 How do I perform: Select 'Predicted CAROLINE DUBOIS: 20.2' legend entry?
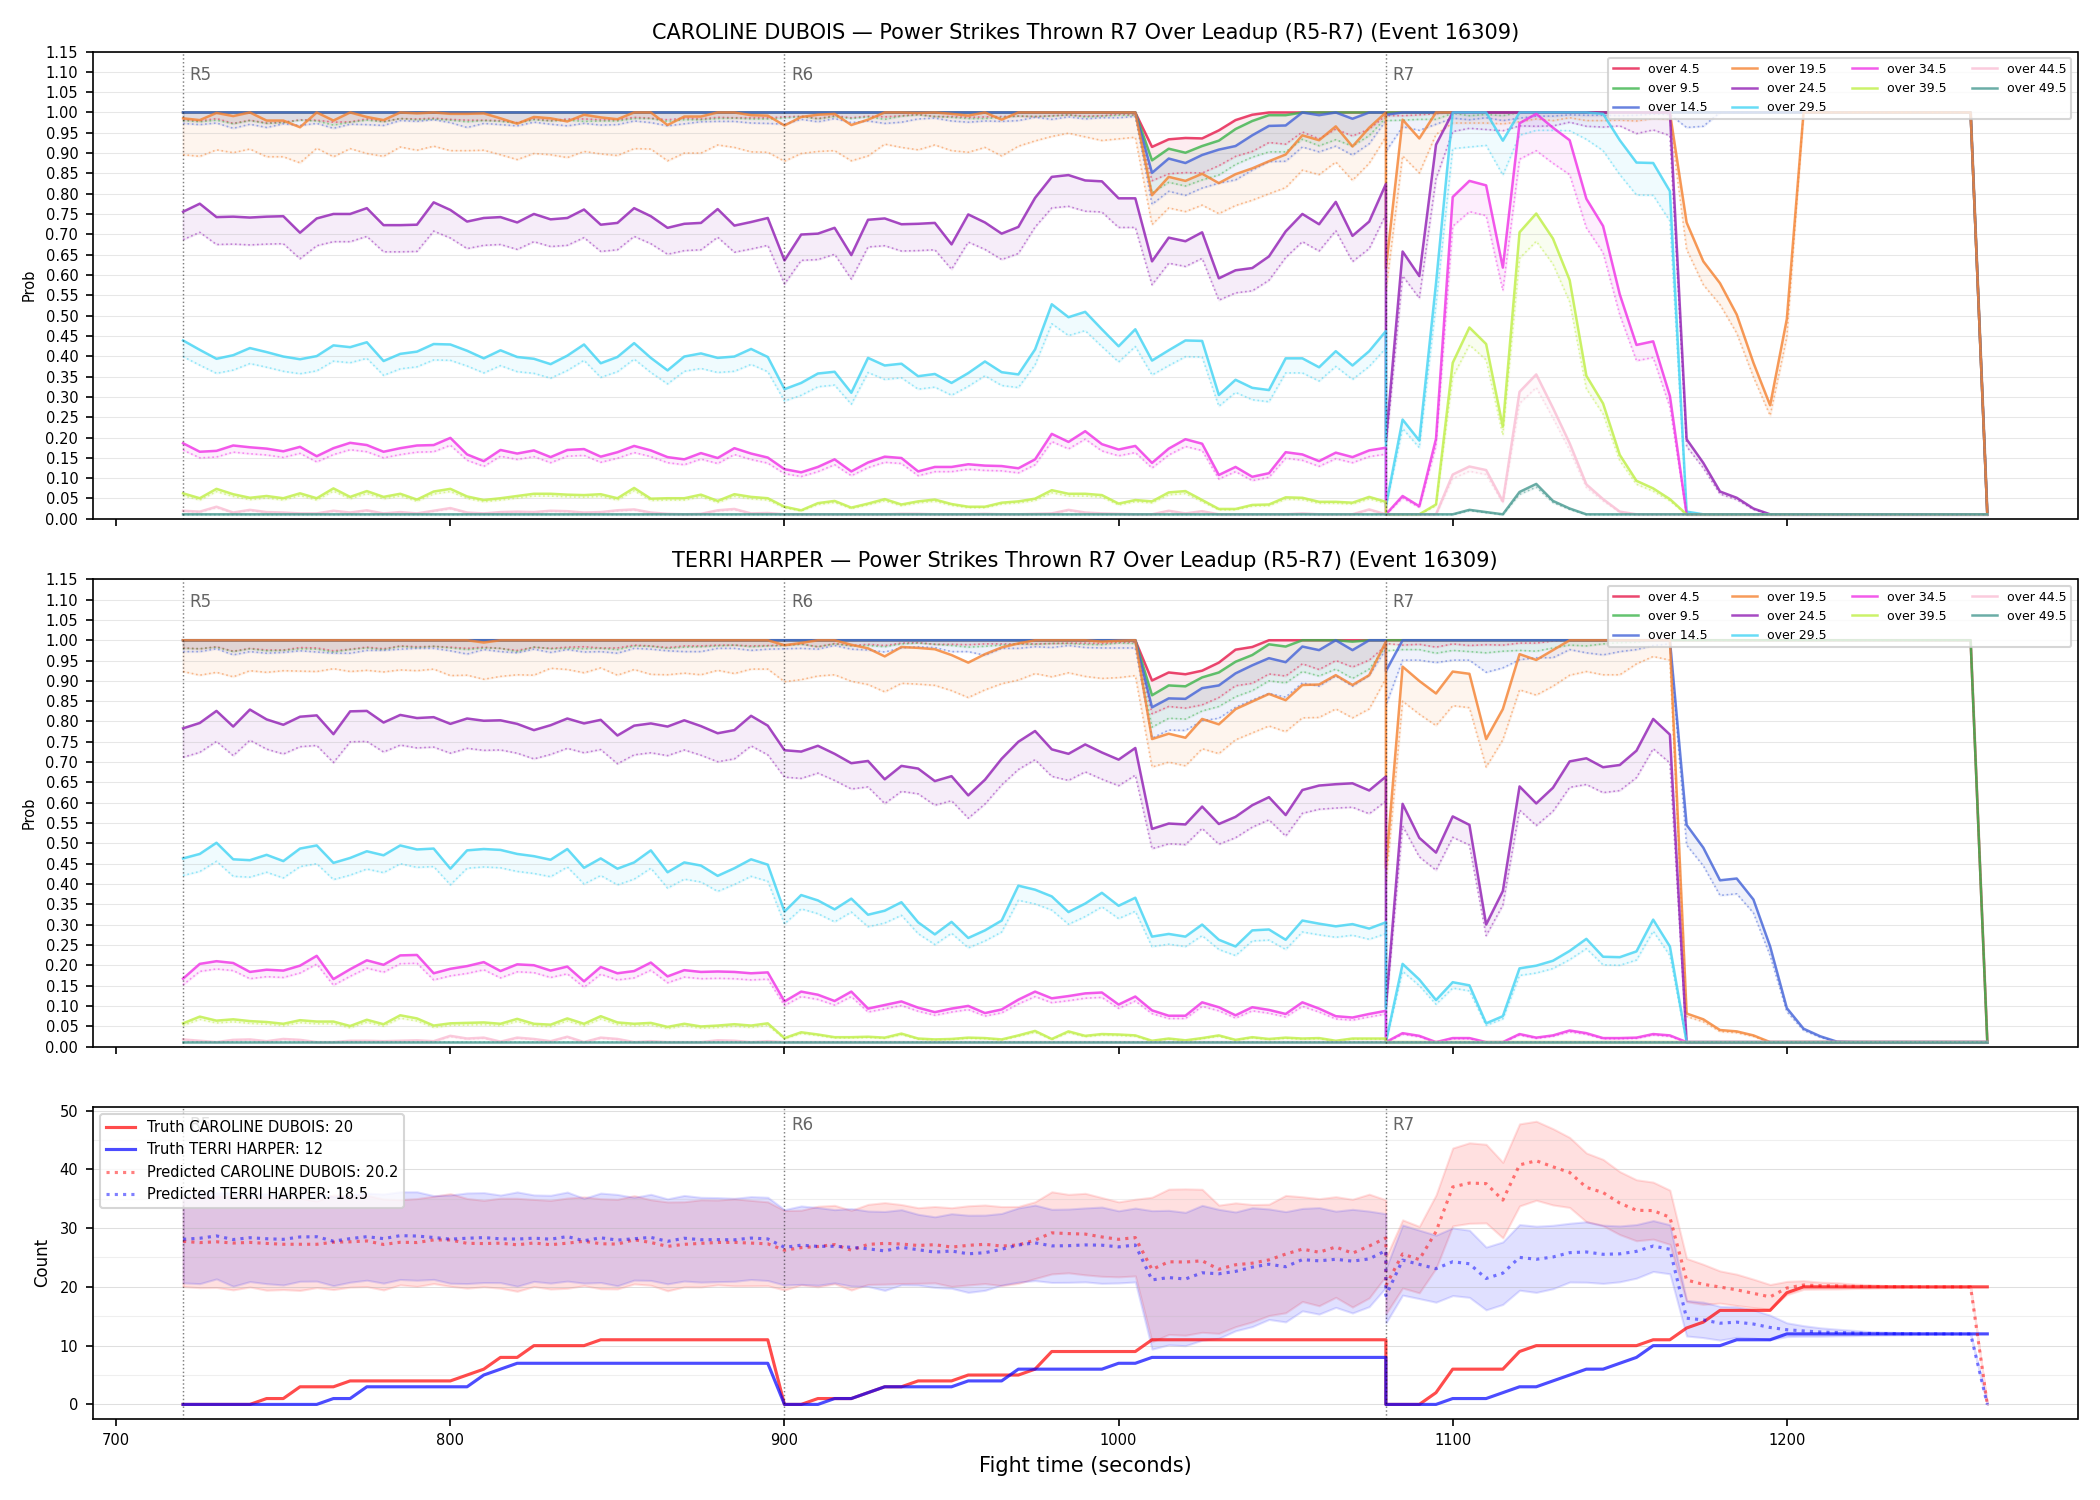pyautogui.click(x=252, y=1171)
